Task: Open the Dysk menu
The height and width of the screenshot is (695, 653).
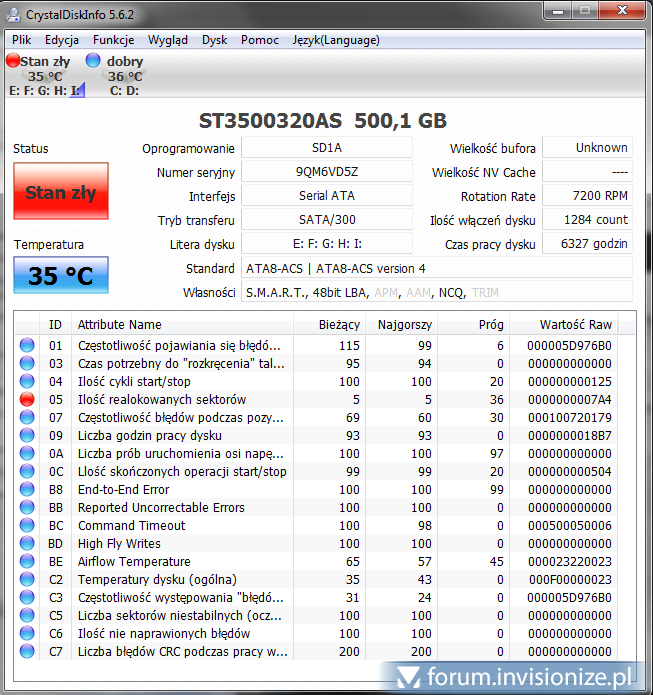Action: pyautogui.click(x=214, y=40)
